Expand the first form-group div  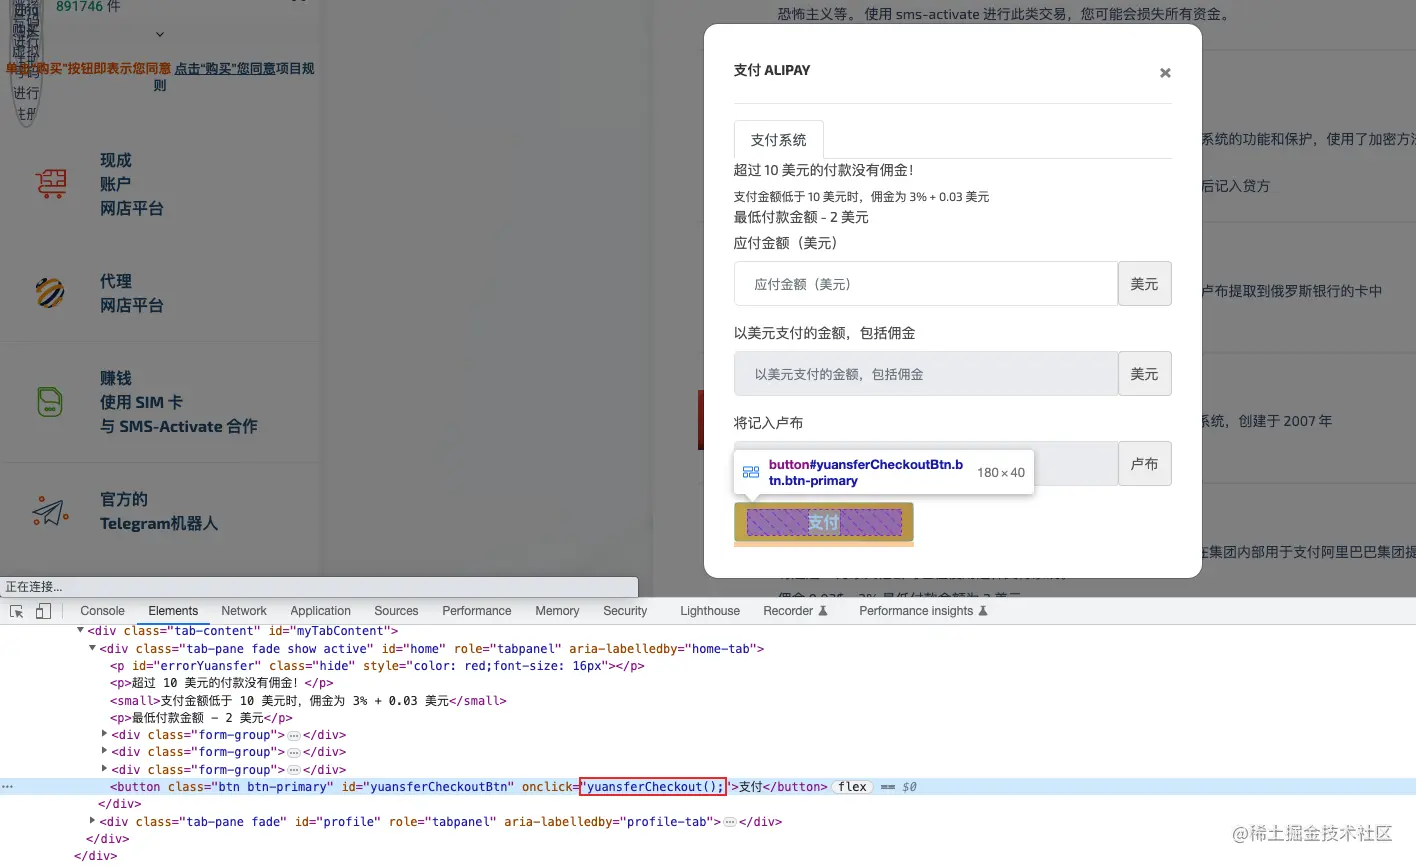(x=104, y=735)
